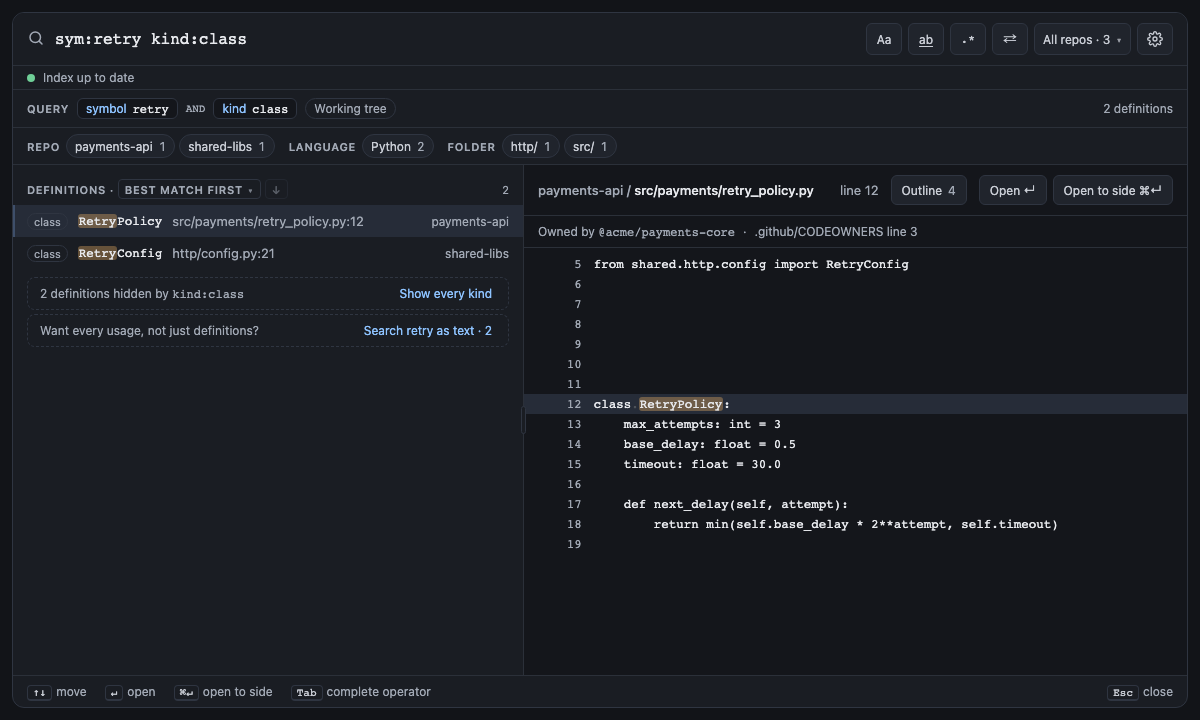Filter by payments-api repo chip

coord(121,147)
